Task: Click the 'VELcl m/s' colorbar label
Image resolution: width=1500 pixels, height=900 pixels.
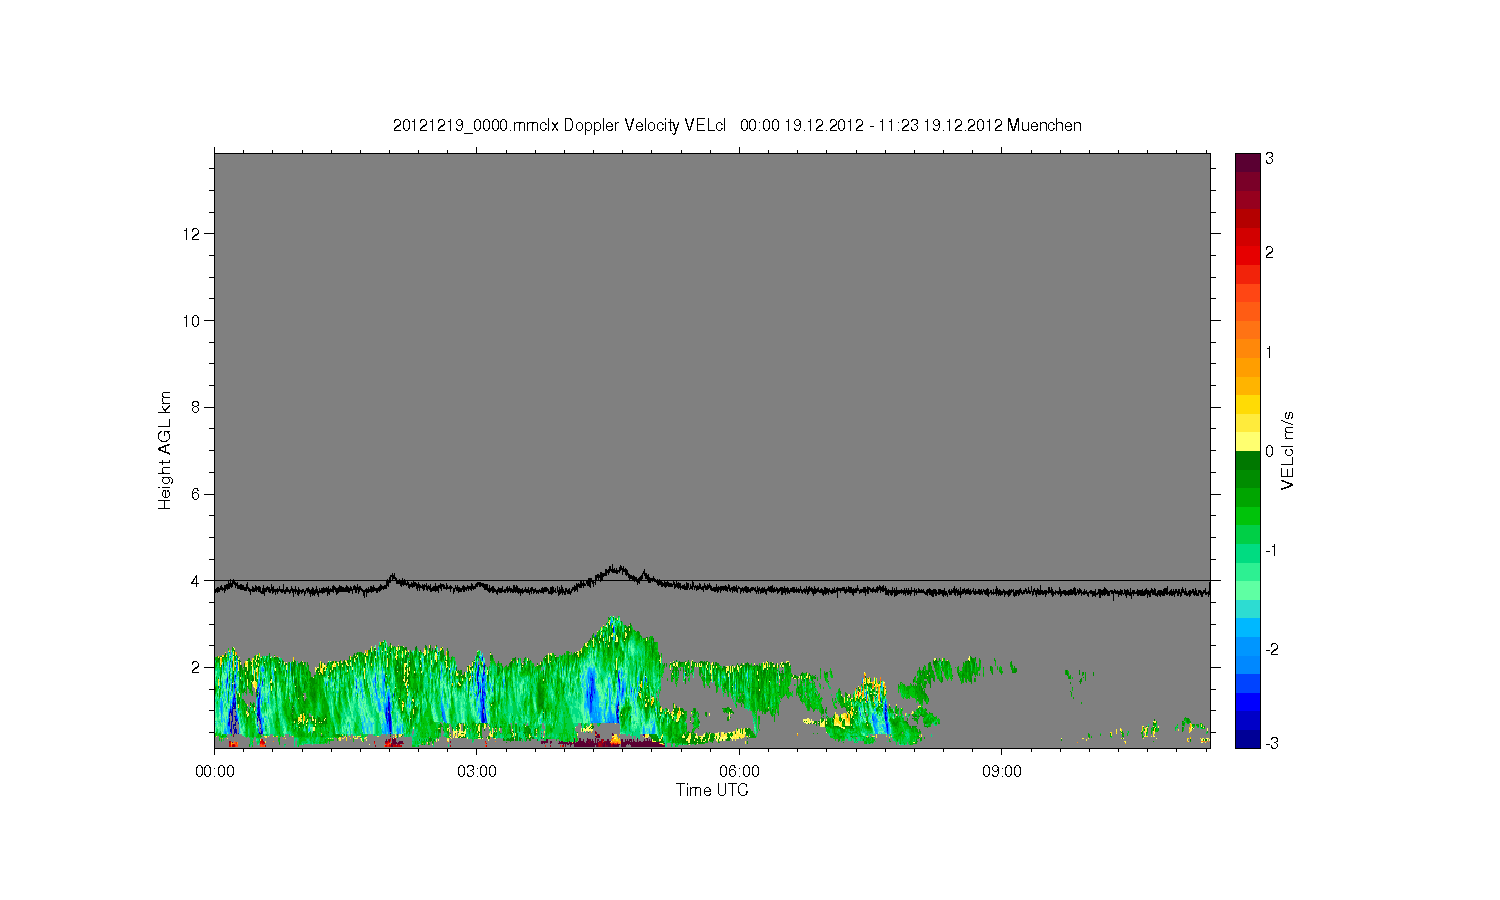Action: (x=1288, y=451)
